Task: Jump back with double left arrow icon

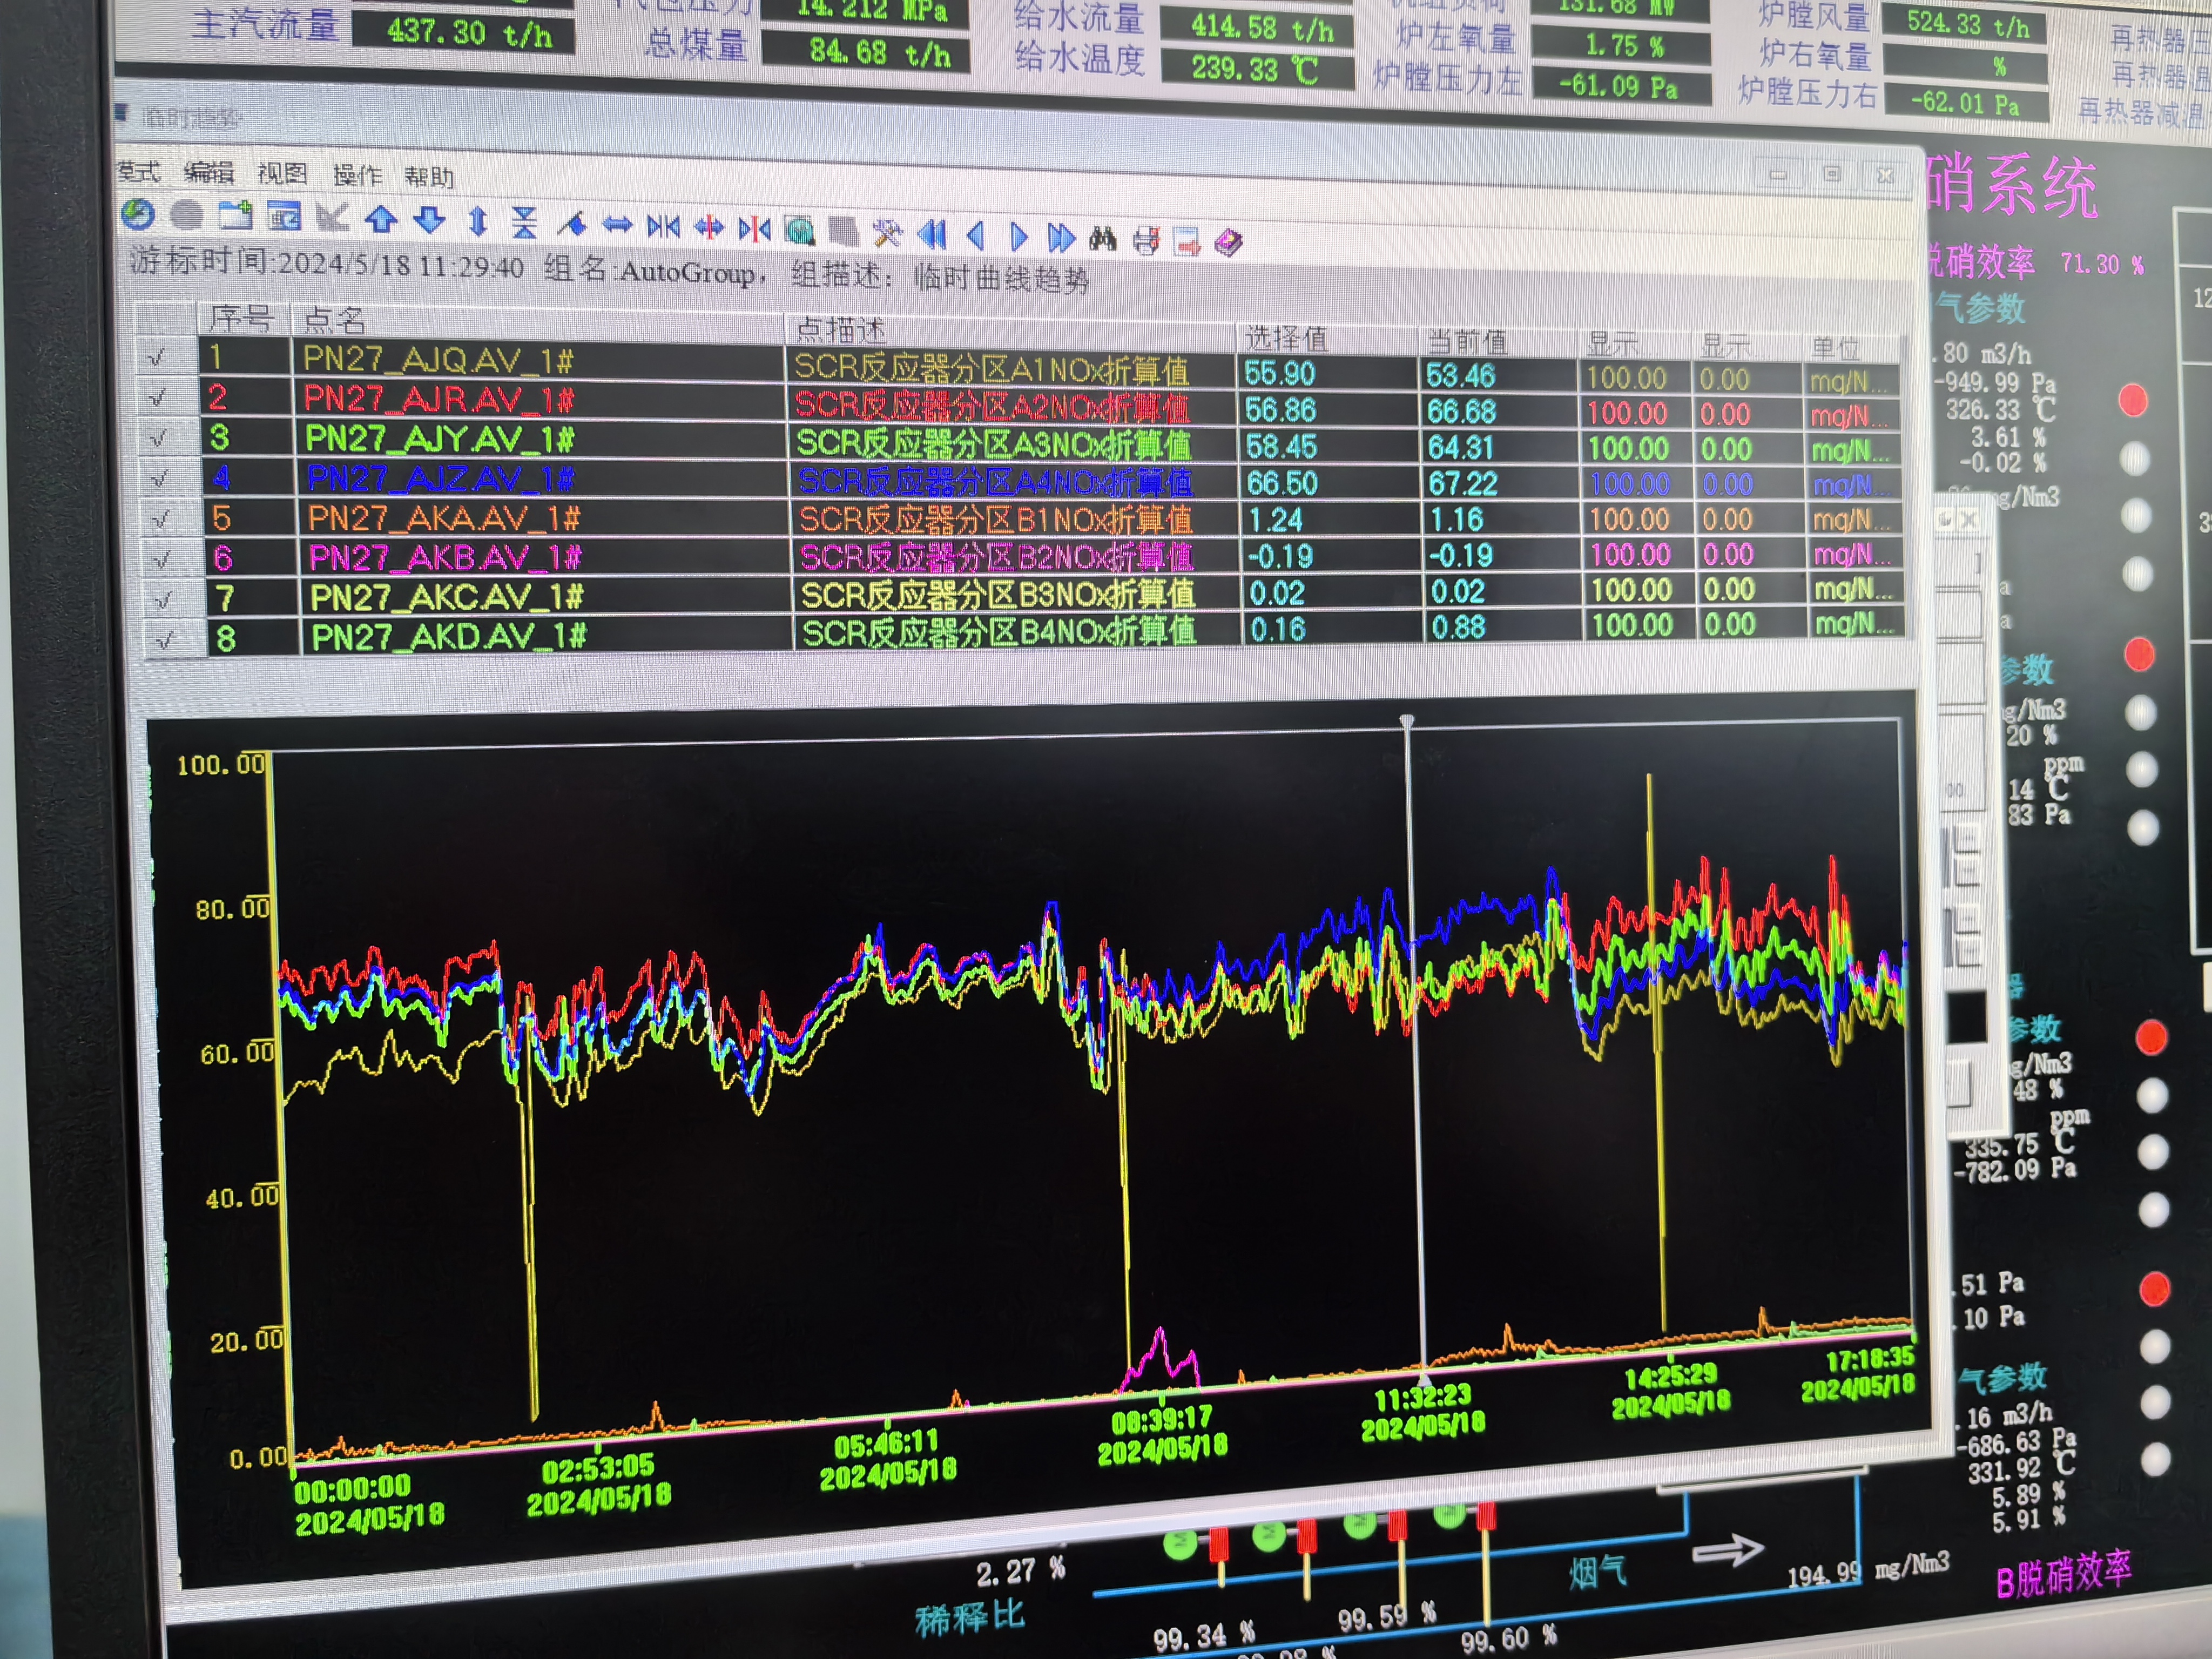Action: (931, 235)
